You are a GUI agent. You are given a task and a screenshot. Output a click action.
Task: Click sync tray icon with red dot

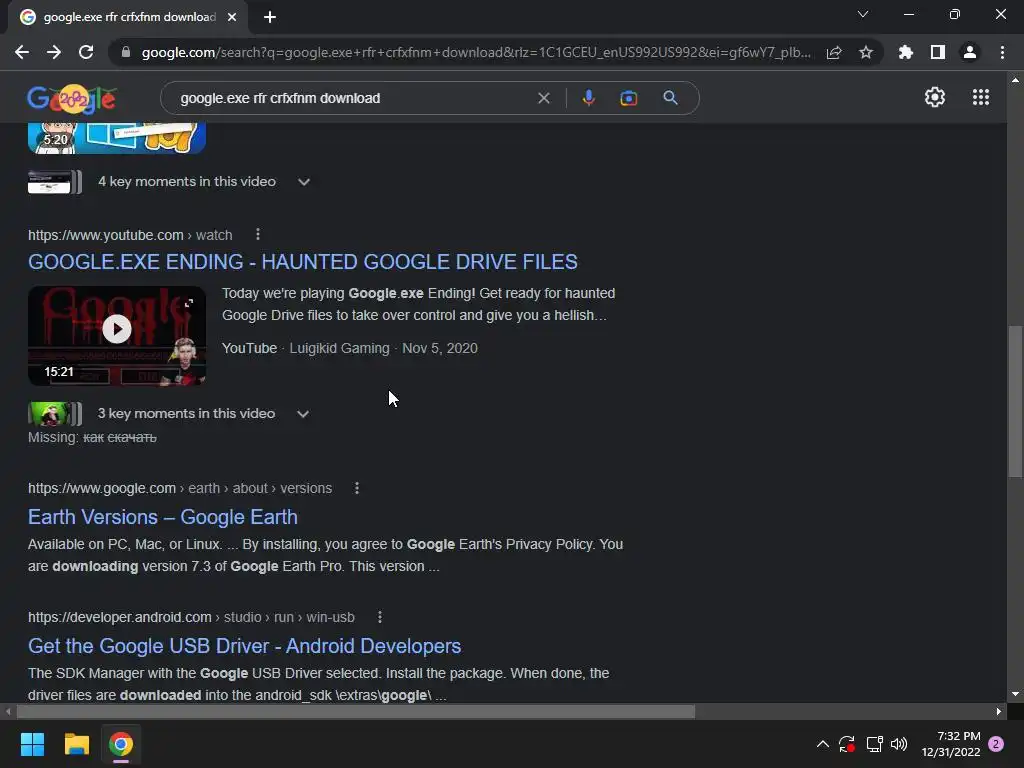pyautogui.click(x=847, y=744)
